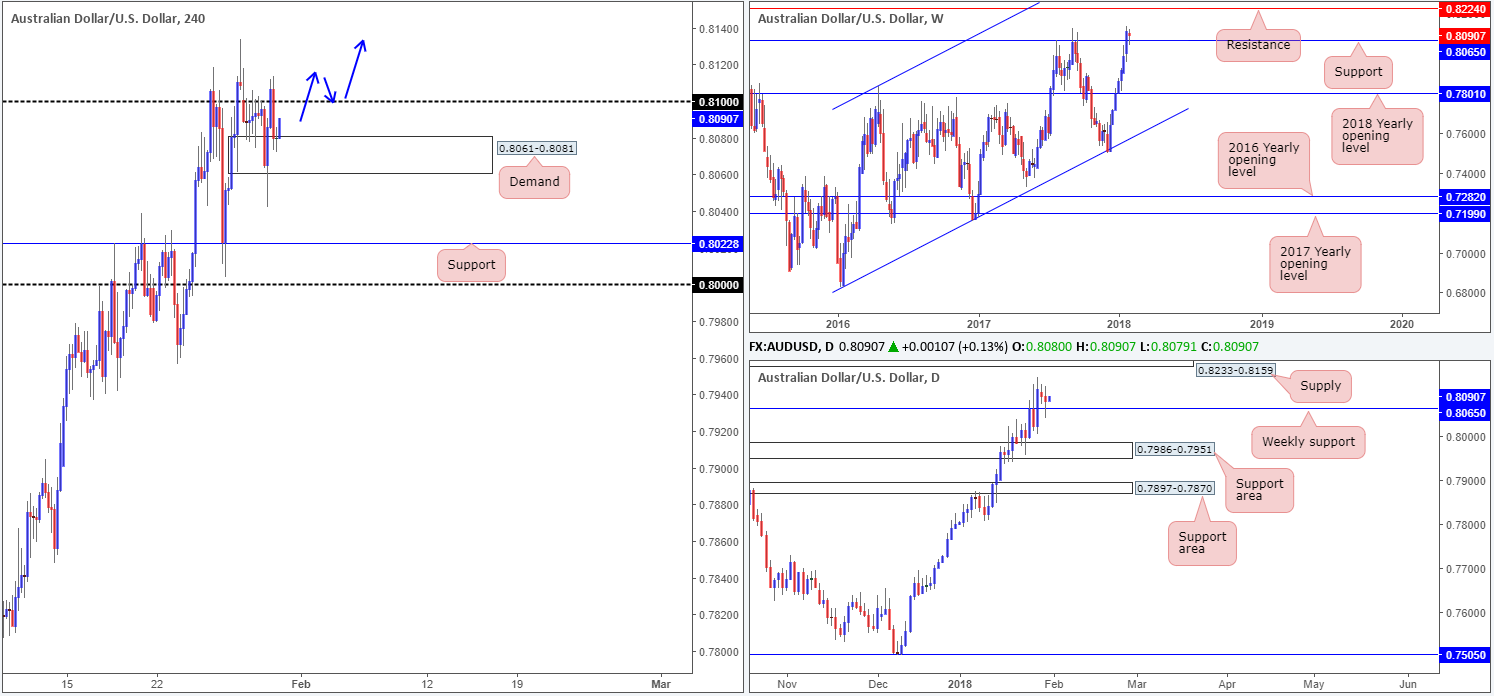Select the 'Support' callout on 240 chart
This screenshot has width=1494, height=696.
tap(472, 265)
